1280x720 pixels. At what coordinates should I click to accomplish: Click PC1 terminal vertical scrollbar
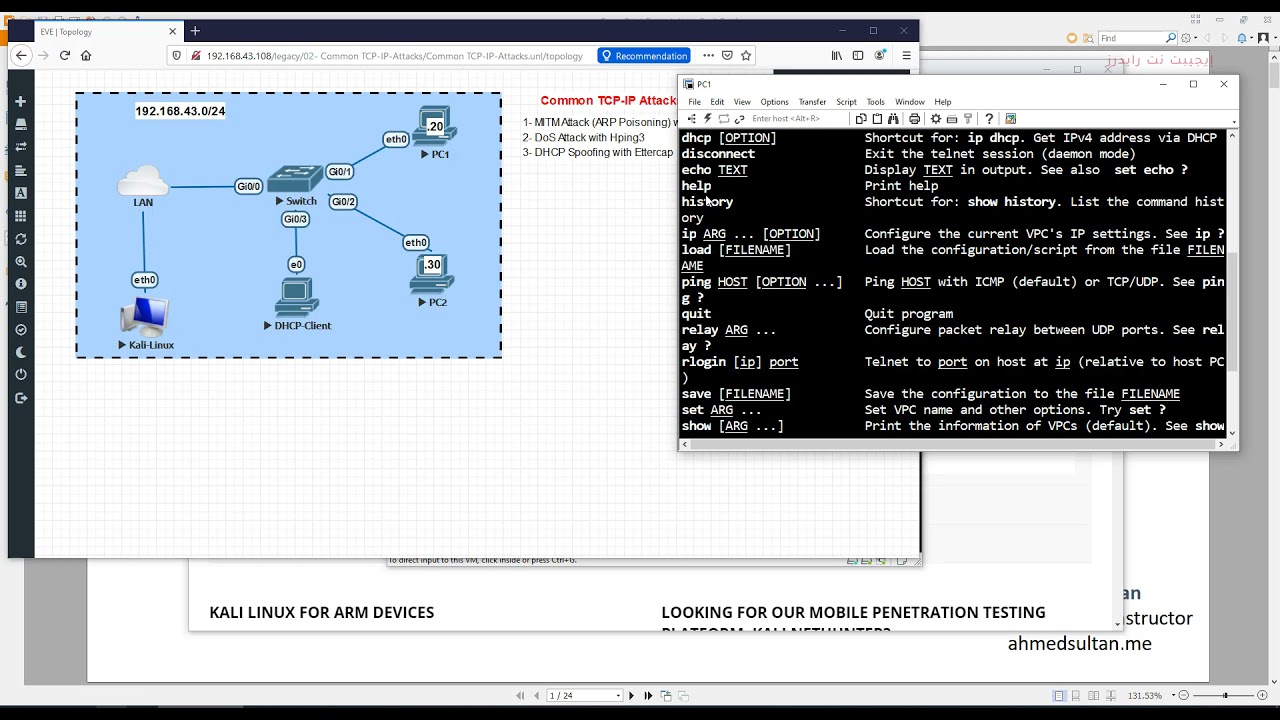coord(1232,283)
